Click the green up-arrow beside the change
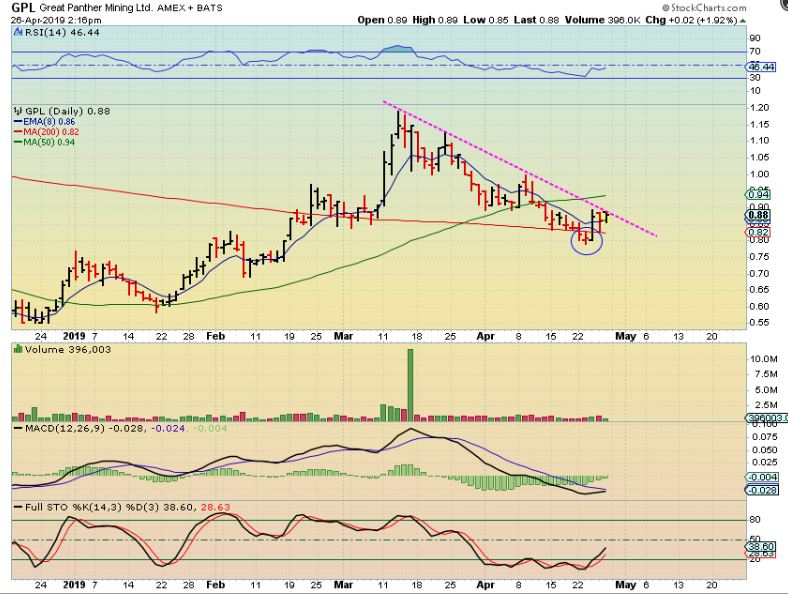Image resolution: width=788 pixels, height=594 pixels. [x=743, y=21]
